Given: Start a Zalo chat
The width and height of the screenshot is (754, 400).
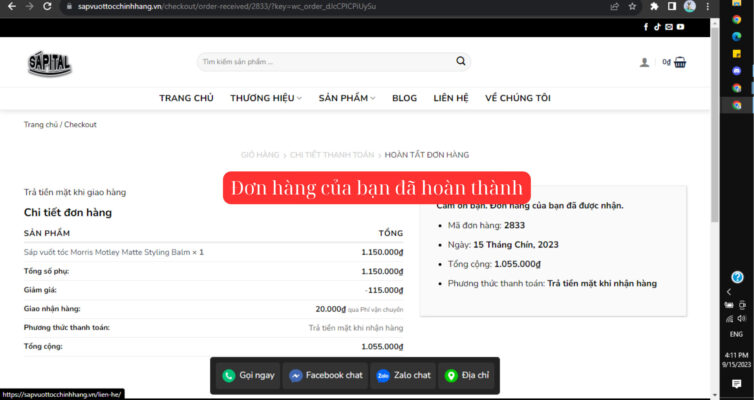Looking at the screenshot, I should (403, 375).
